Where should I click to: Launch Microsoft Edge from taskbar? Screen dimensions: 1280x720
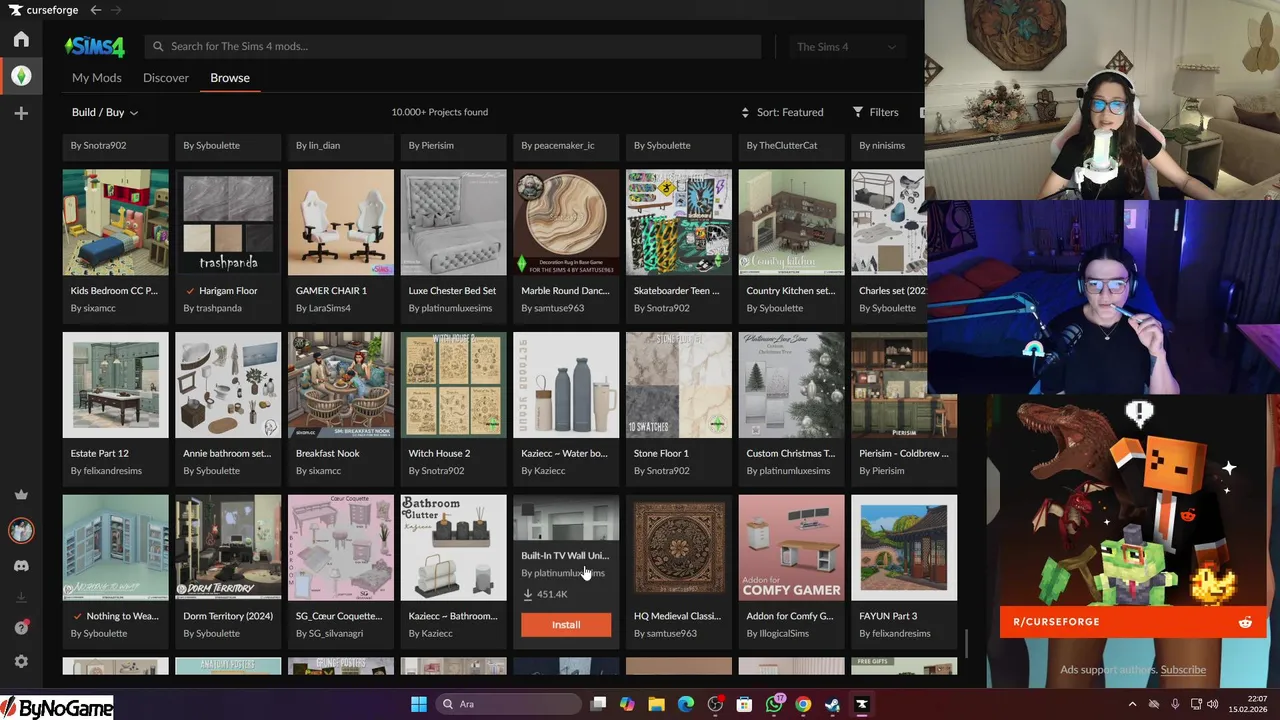(x=686, y=704)
